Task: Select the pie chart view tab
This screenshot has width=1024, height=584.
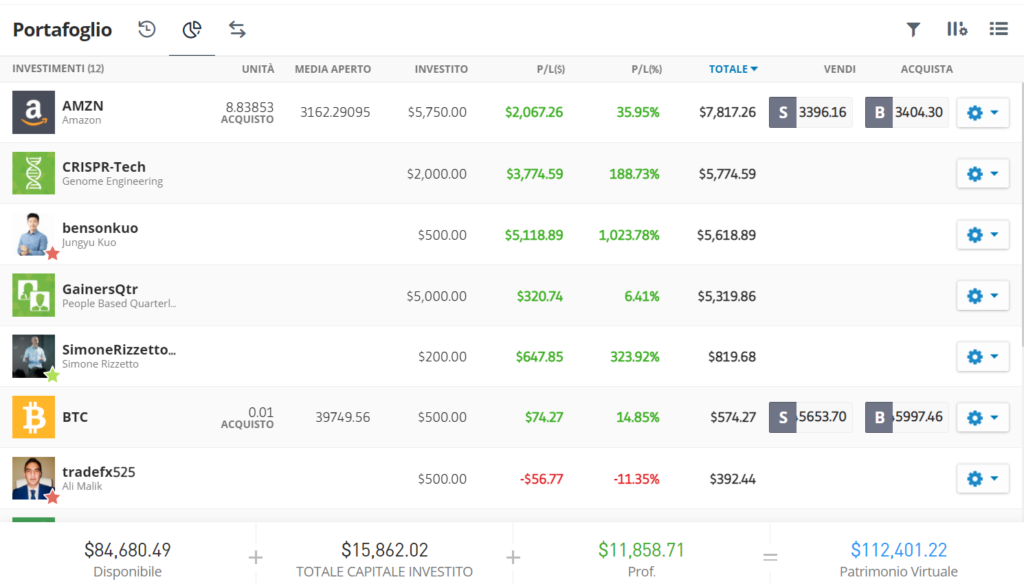Action: coord(192,29)
